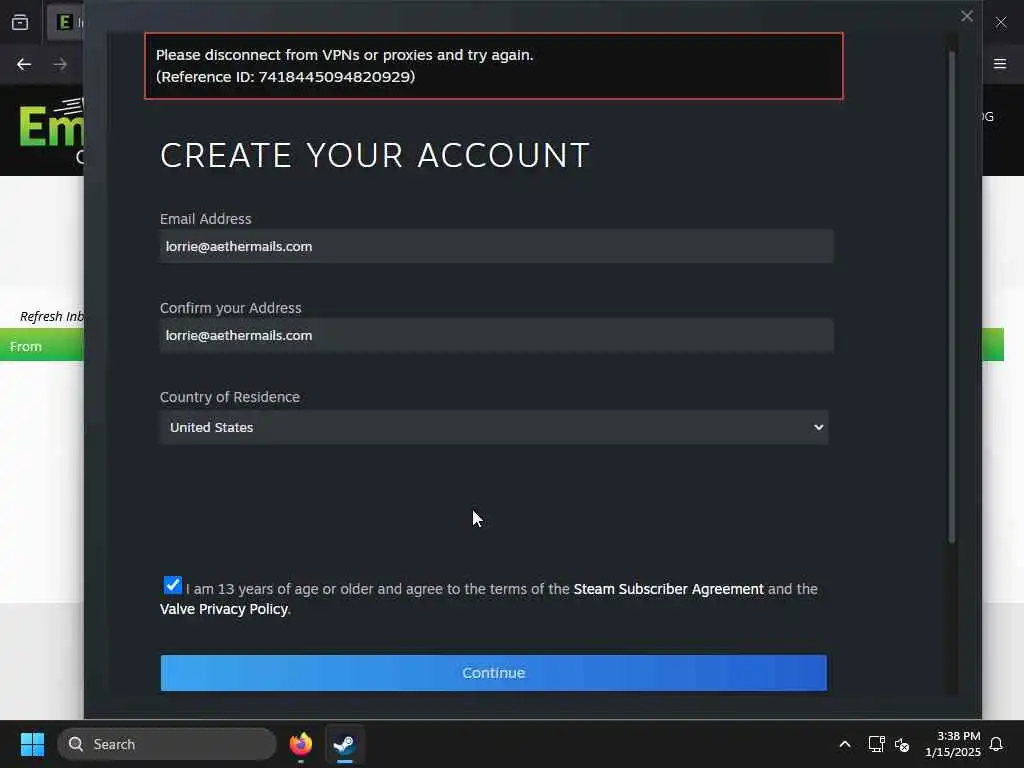Open the Country of Residence dropdown

click(x=494, y=427)
